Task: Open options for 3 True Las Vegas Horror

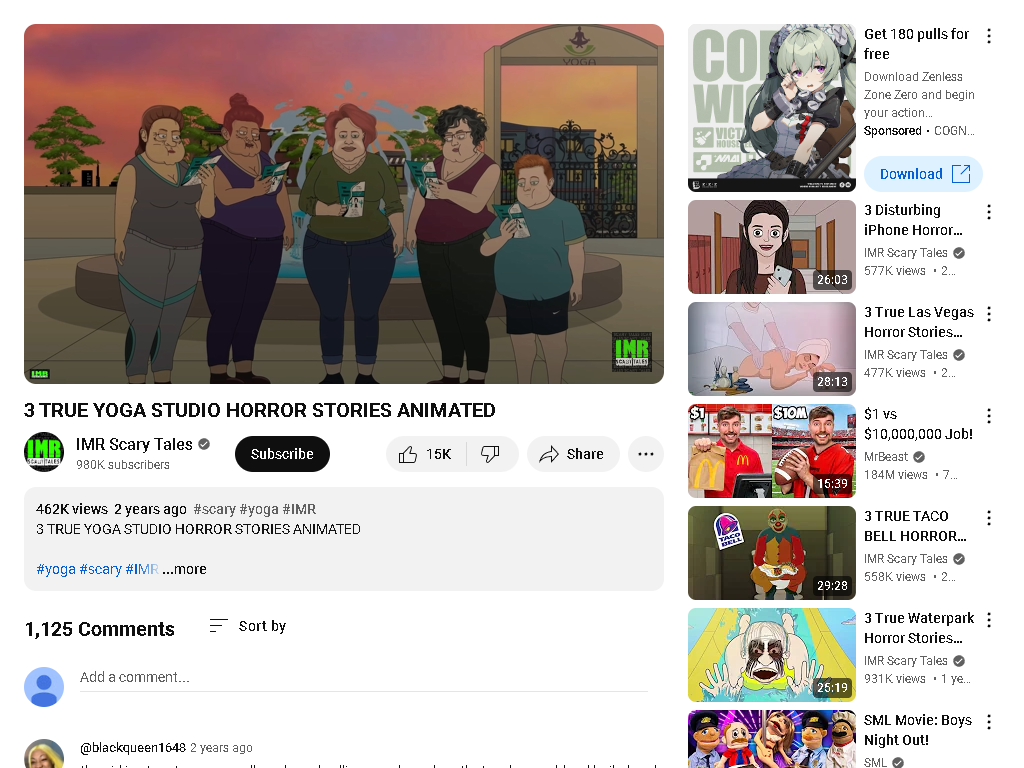Action: tap(989, 314)
